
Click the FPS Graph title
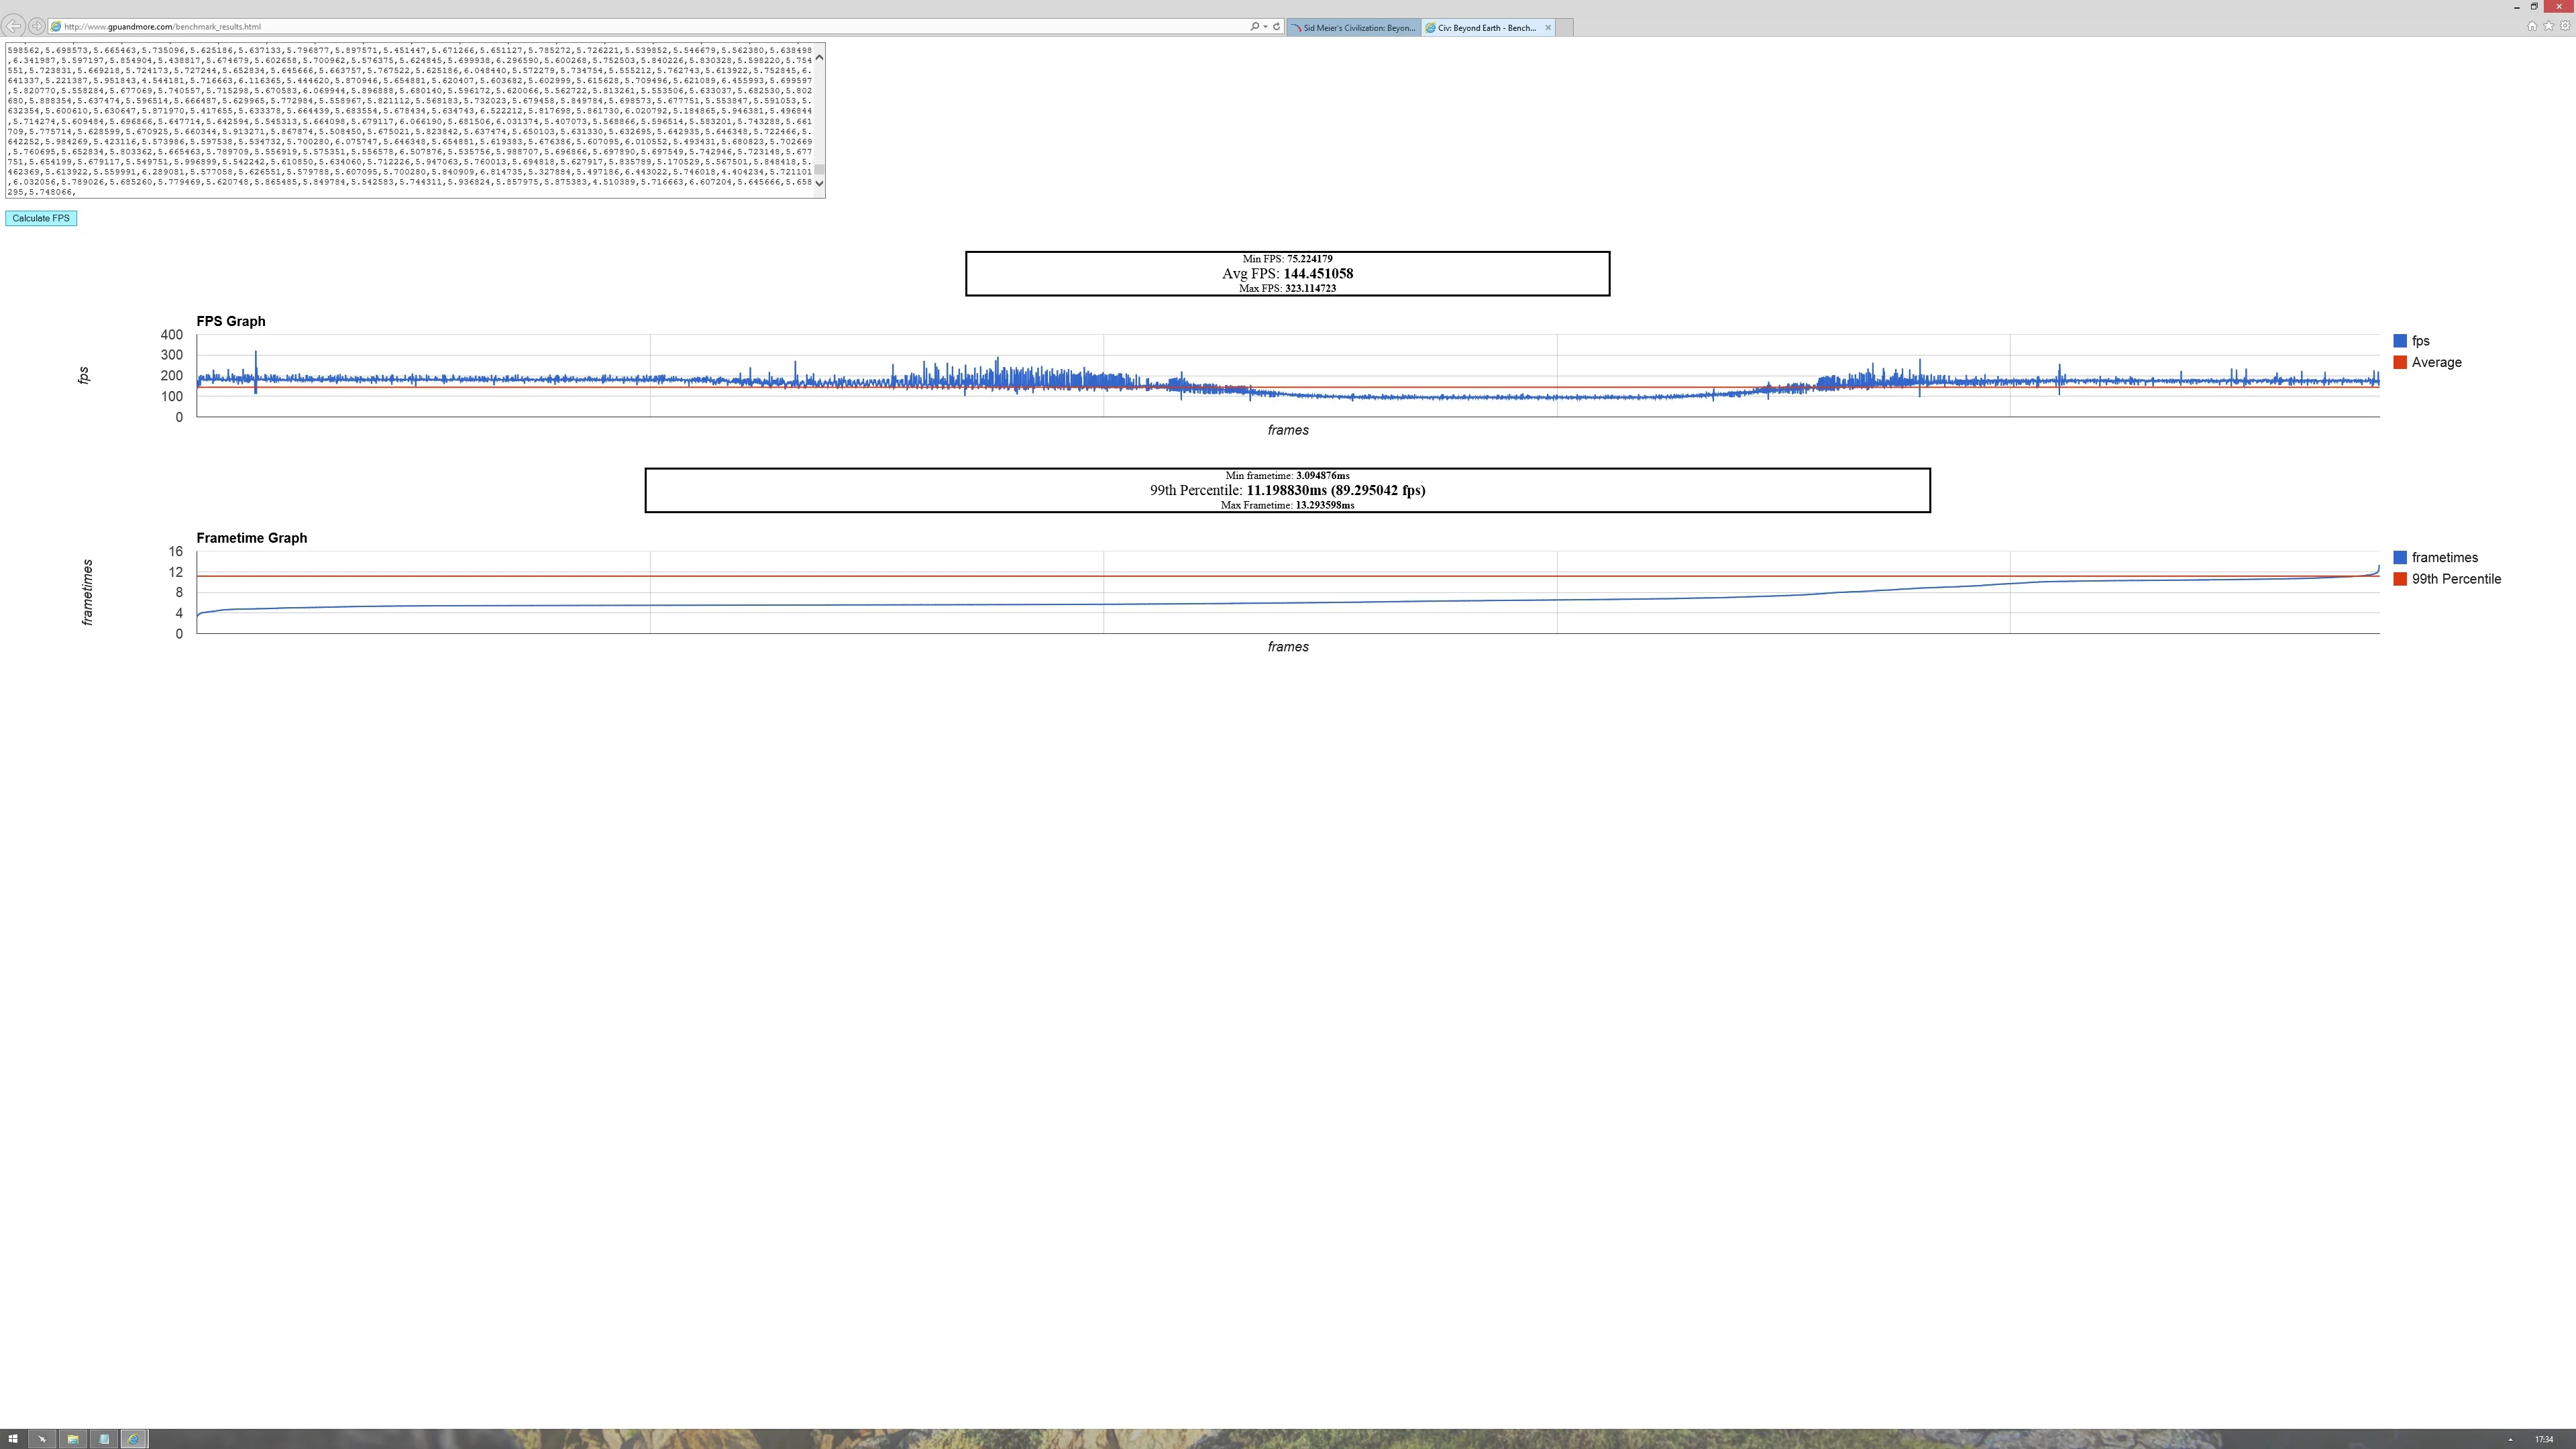(231, 321)
